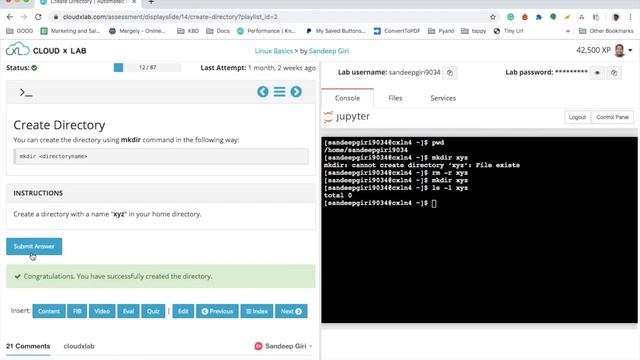Image resolution: width=640 pixels, height=360 pixels.
Task: Open the slide list hamburger icon
Action: [280, 91]
